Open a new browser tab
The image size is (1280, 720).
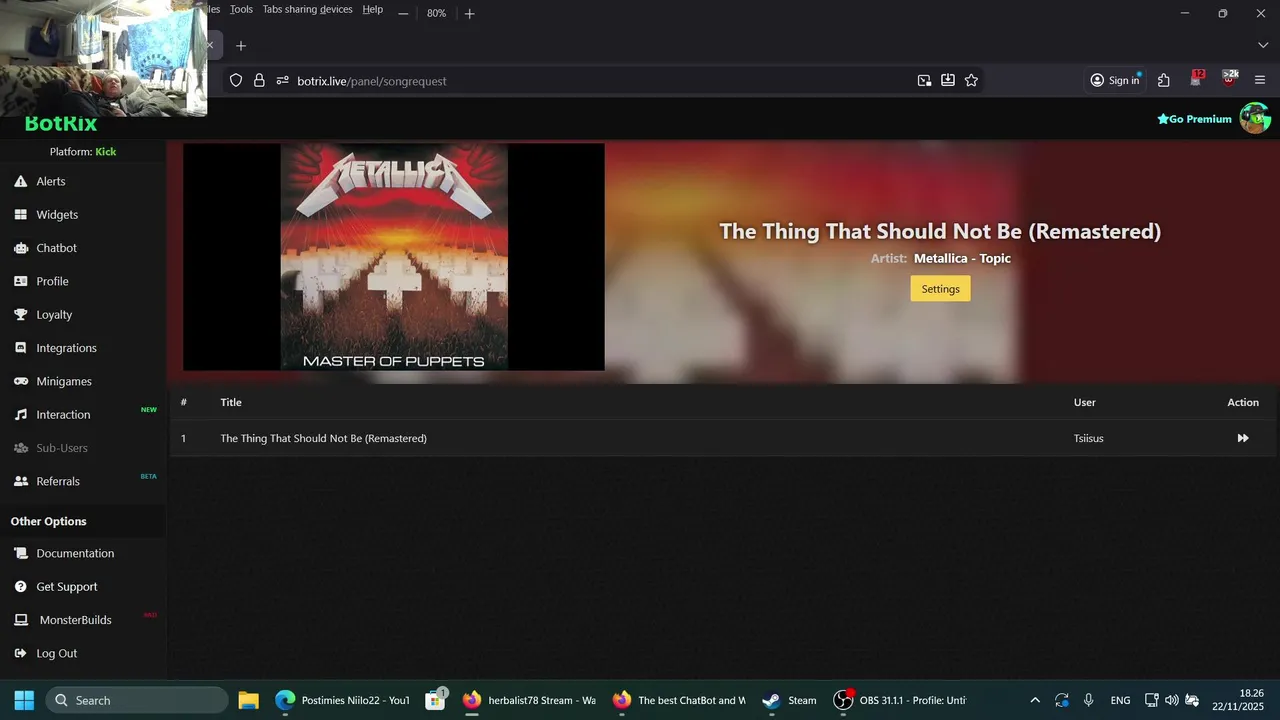coord(240,45)
